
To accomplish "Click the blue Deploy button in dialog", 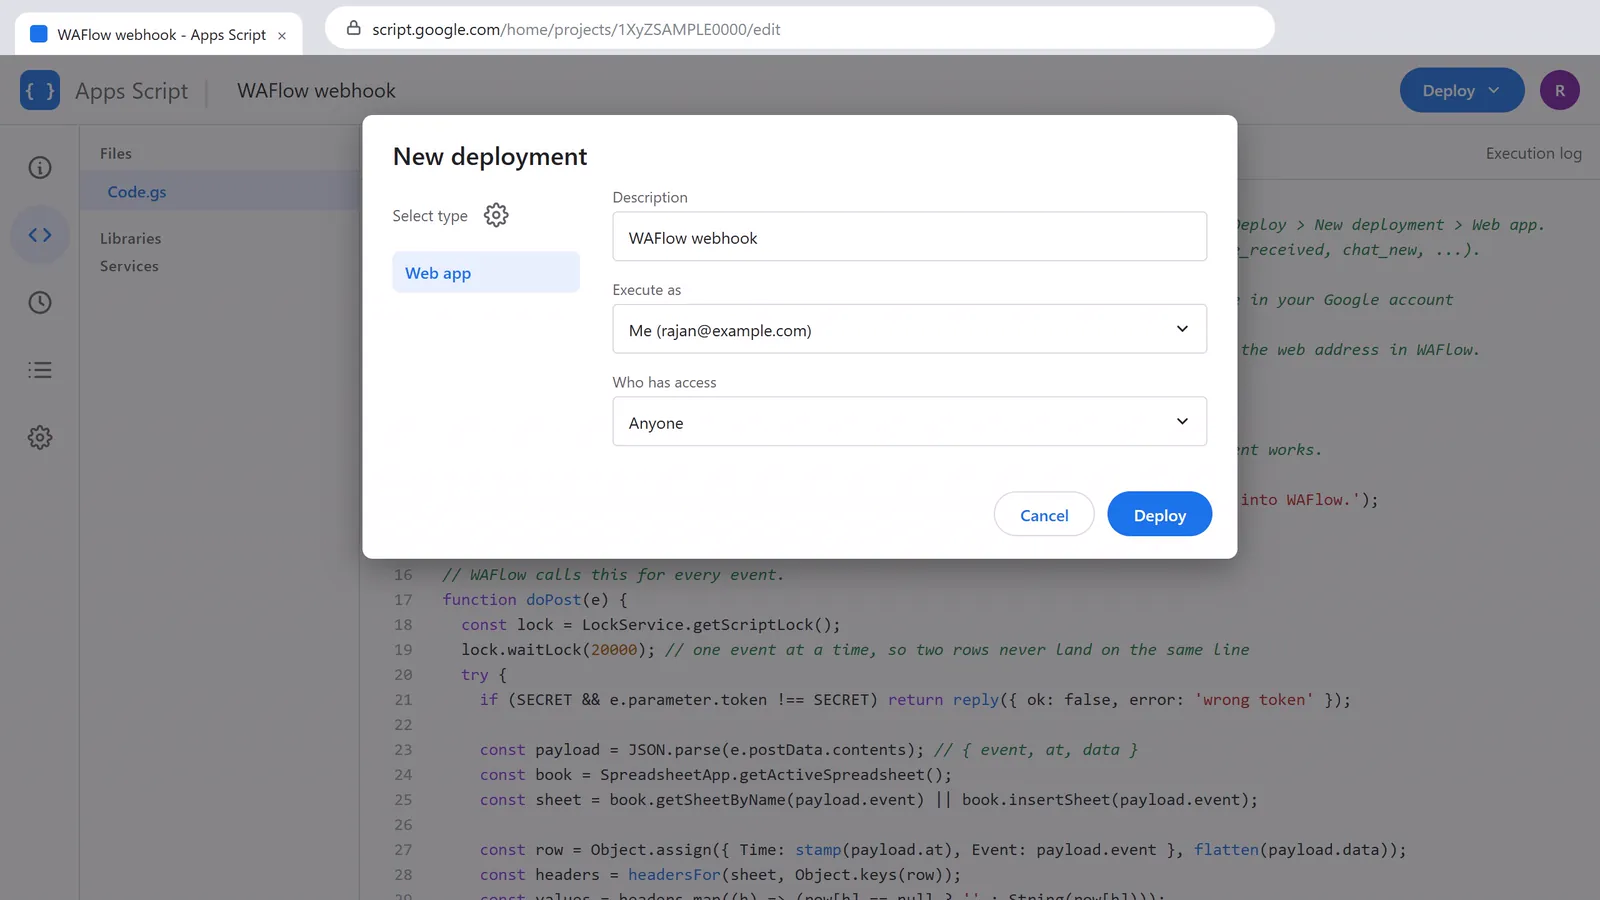I will pyautogui.click(x=1160, y=515).
